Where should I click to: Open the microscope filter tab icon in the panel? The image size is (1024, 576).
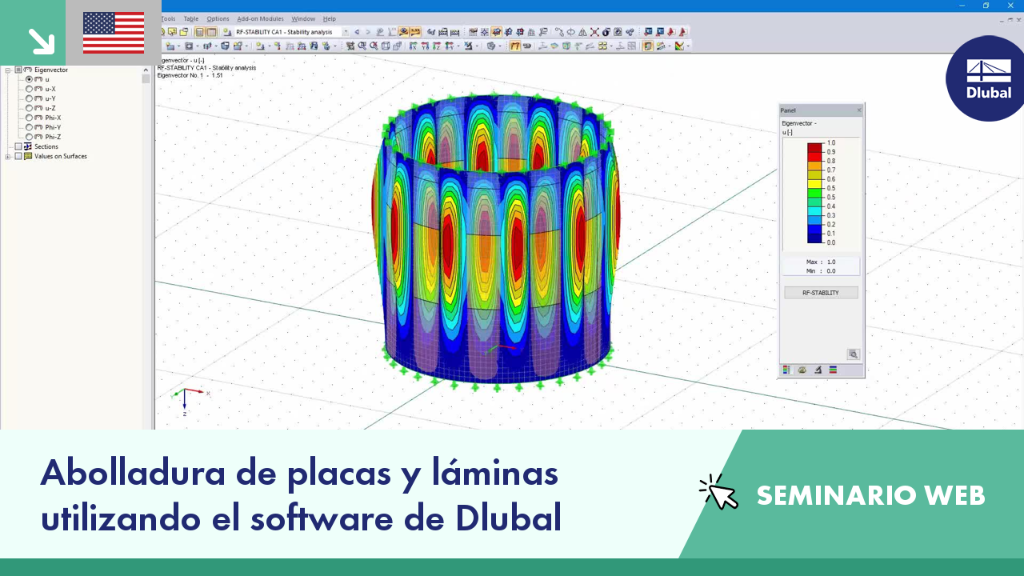tap(818, 370)
